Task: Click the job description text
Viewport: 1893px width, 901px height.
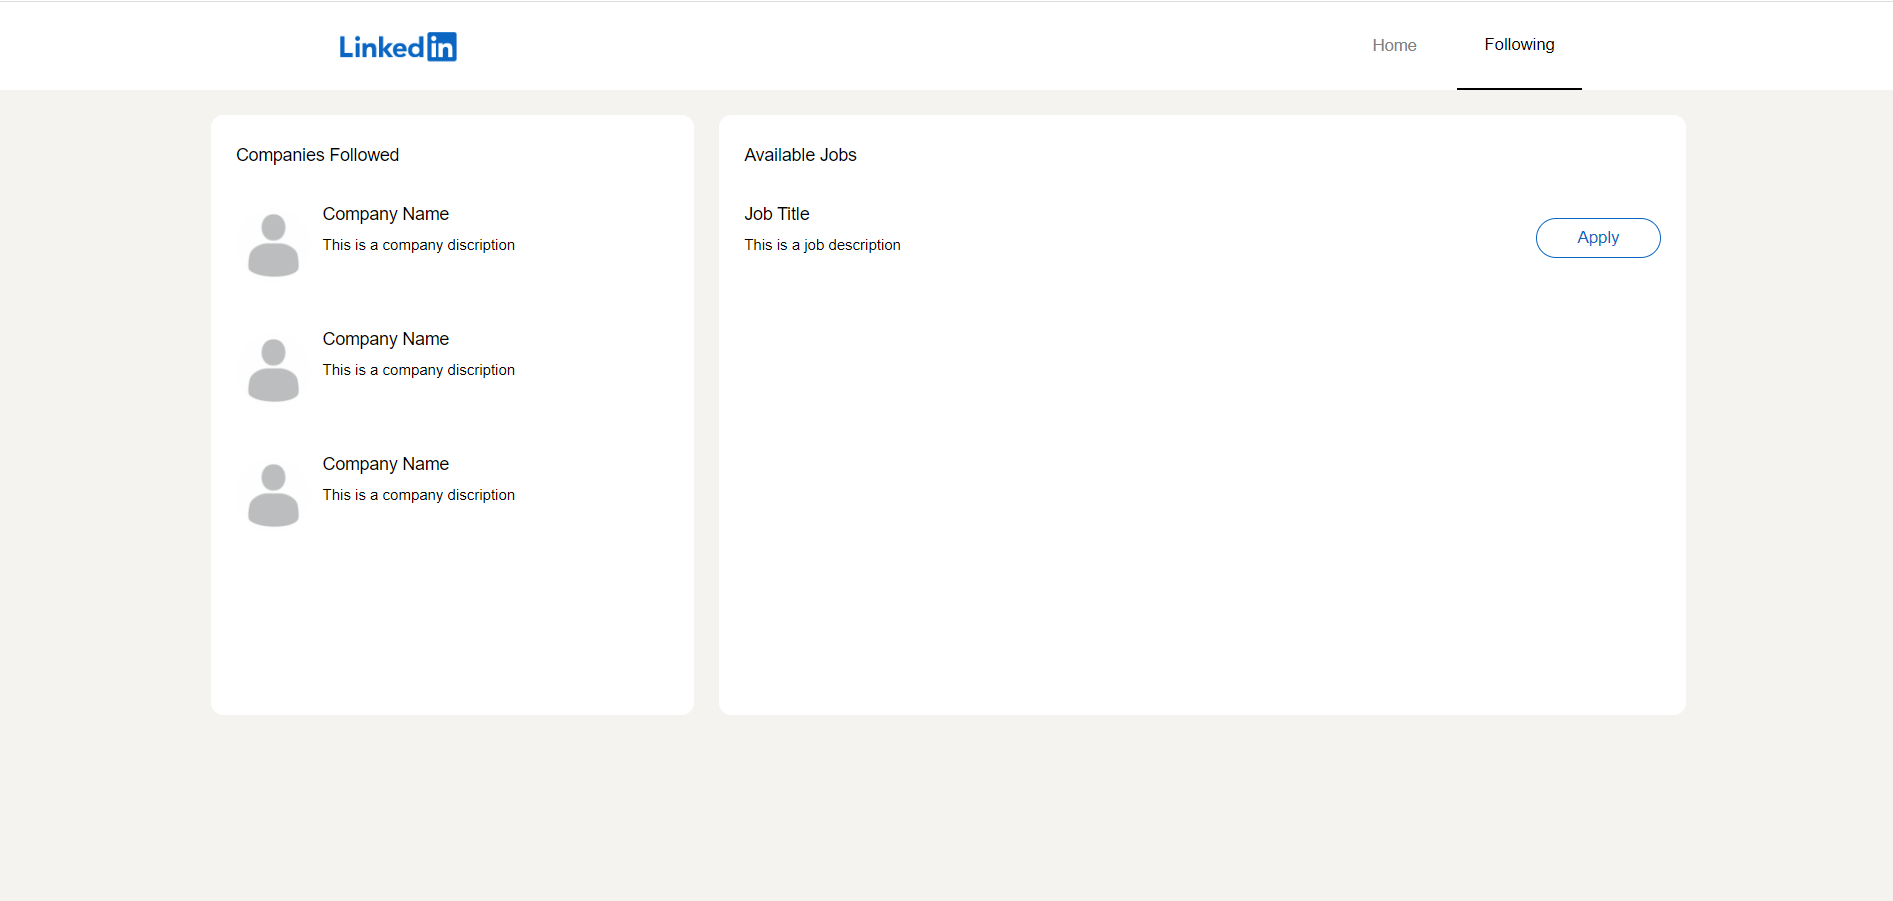Action: (822, 245)
